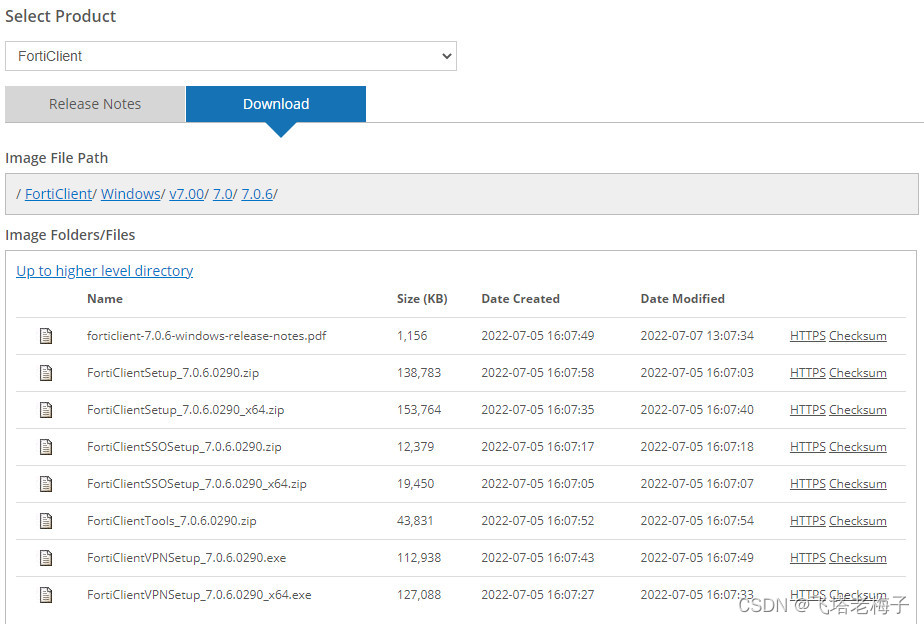The height and width of the screenshot is (624, 924).
Task: Click the Date Created column header
Action: point(520,299)
